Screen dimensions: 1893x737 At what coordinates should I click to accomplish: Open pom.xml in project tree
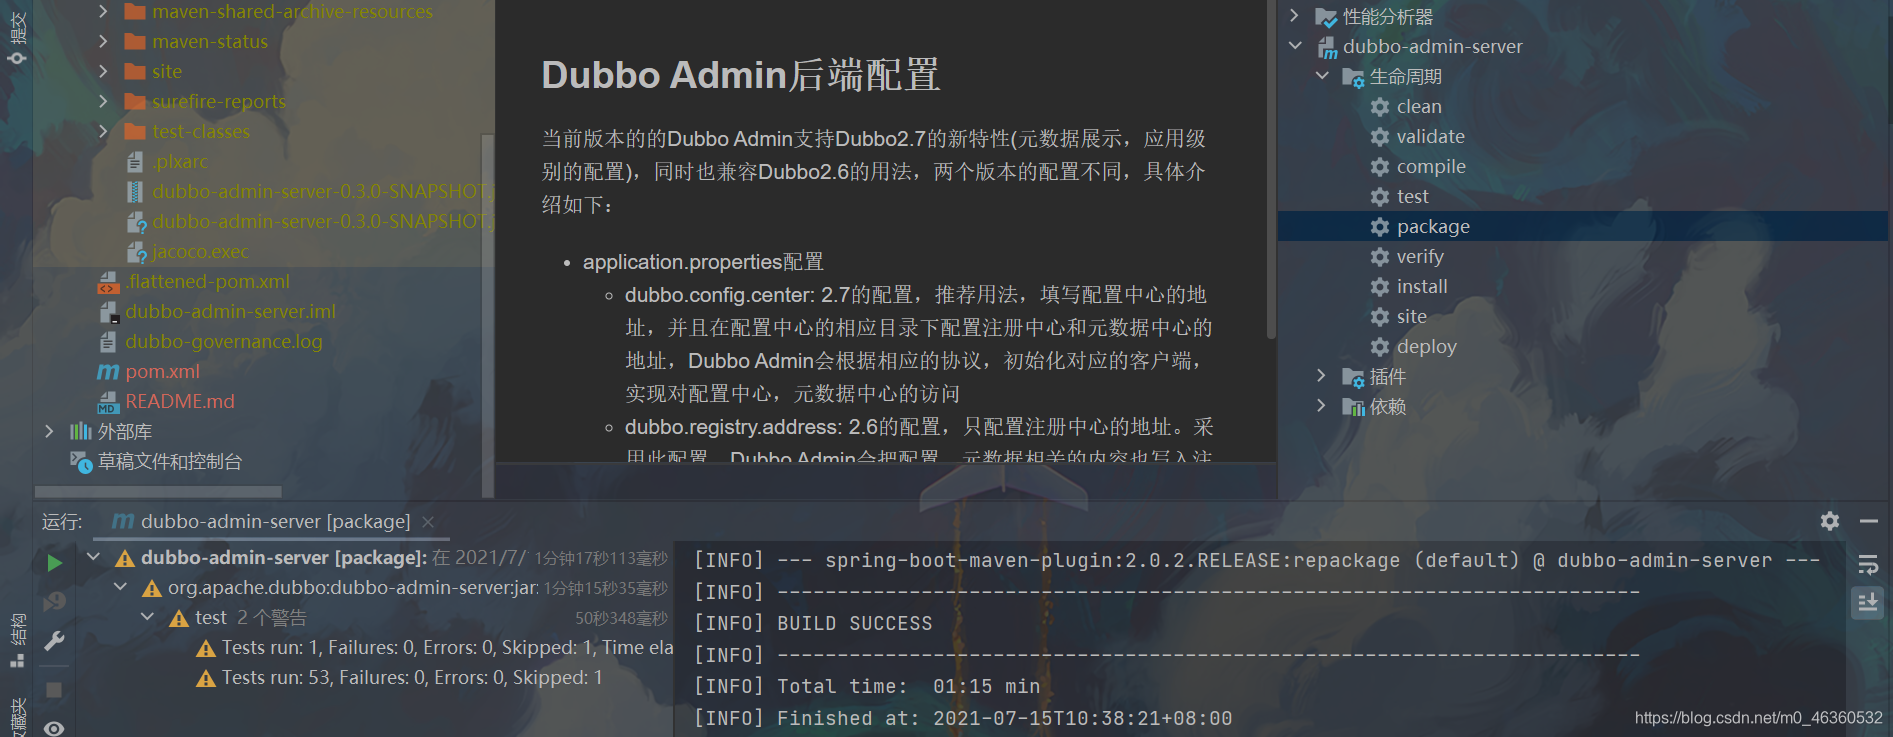click(x=162, y=371)
